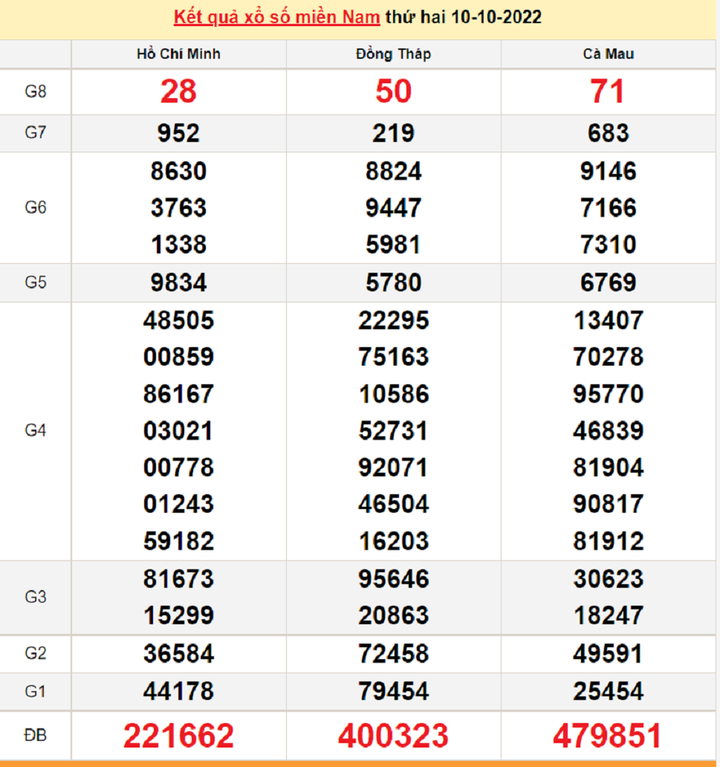Screen dimensions: 720x767
Task: Click the G1 result 44178
Action: point(178,691)
